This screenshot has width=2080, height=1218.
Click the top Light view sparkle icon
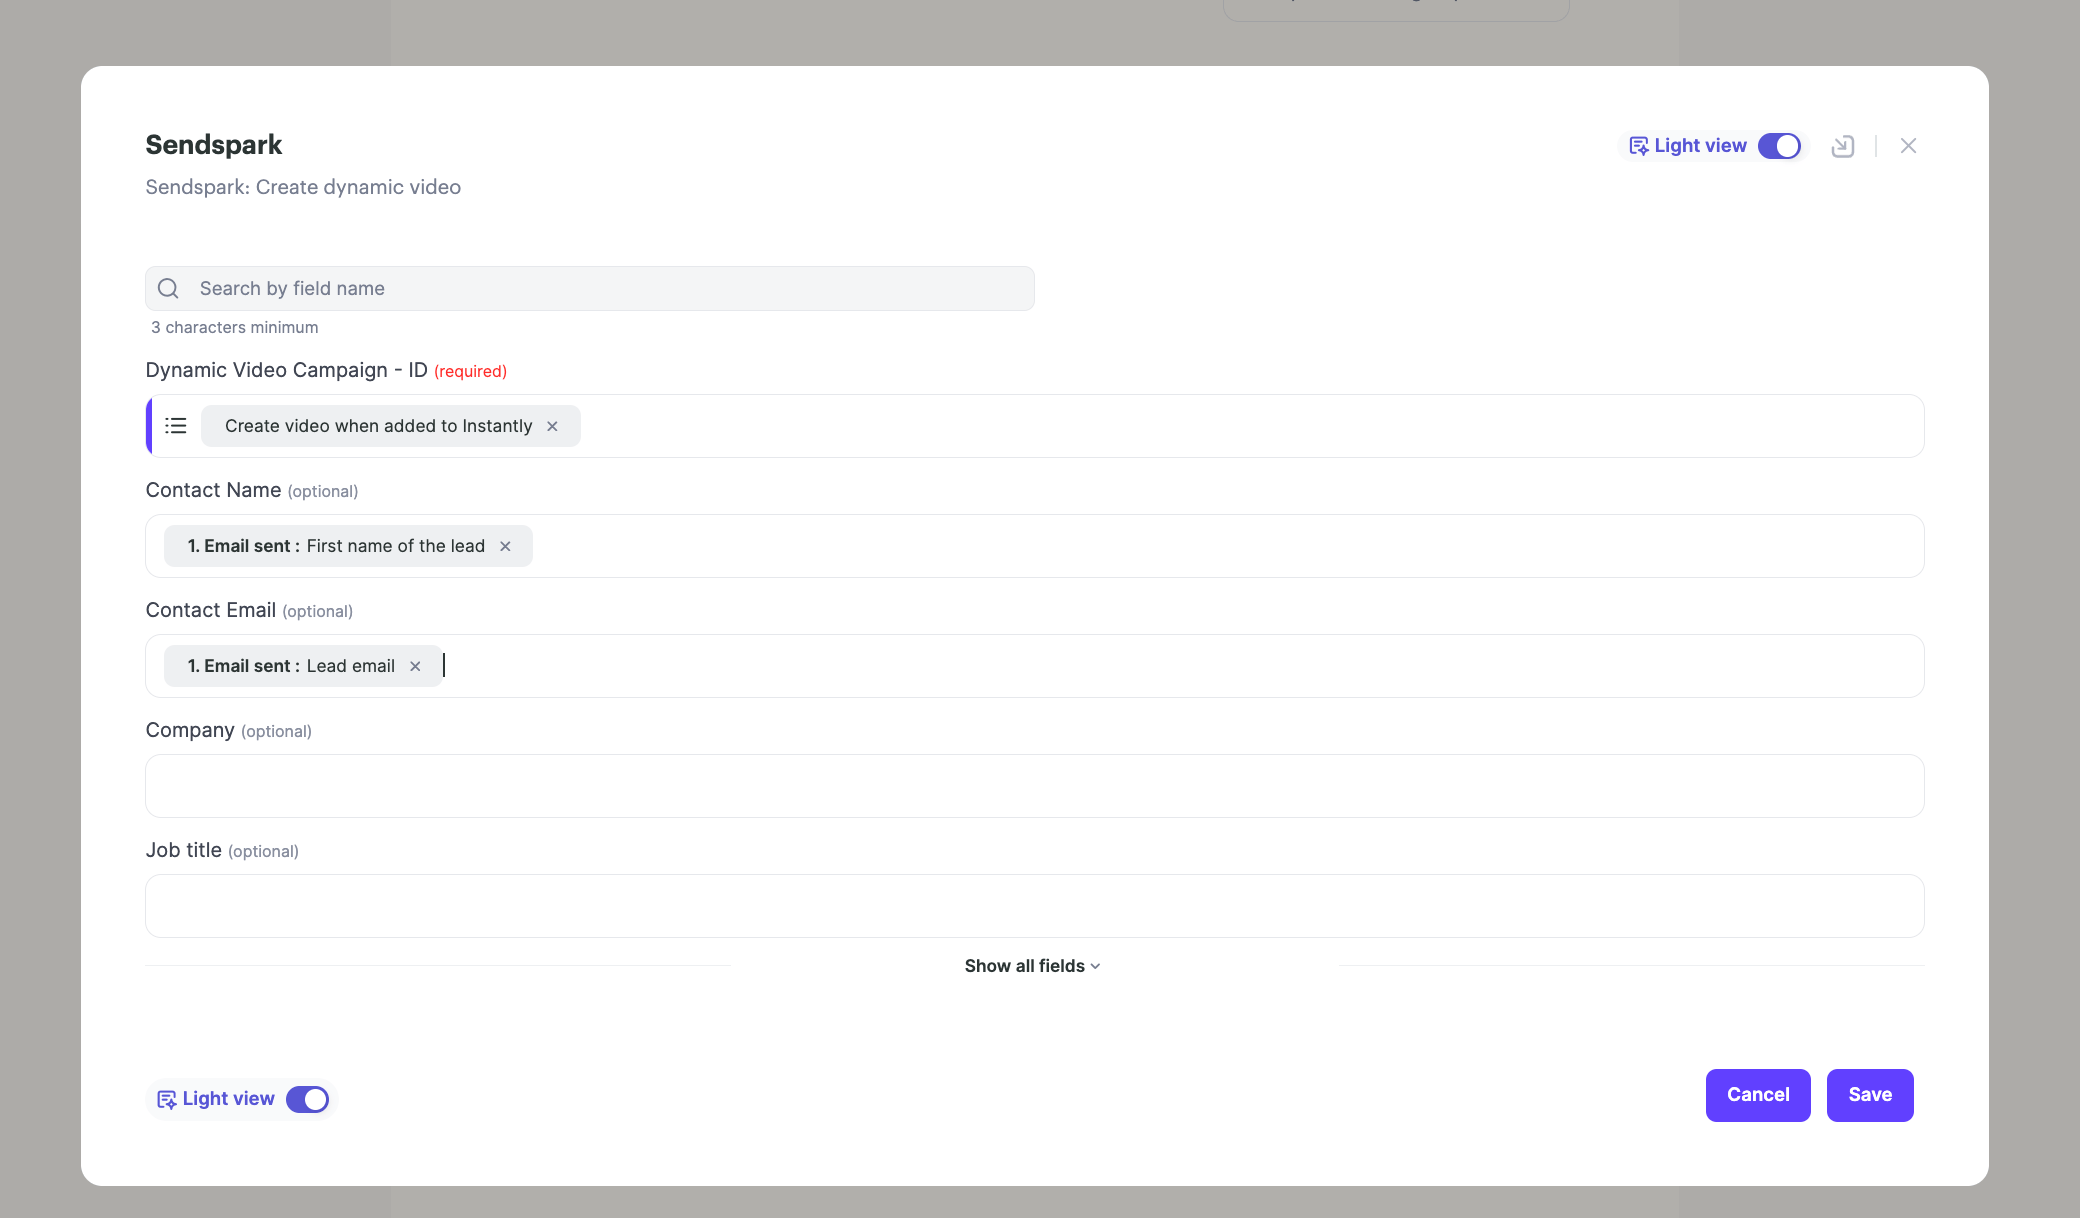click(x=1638, y=146)
